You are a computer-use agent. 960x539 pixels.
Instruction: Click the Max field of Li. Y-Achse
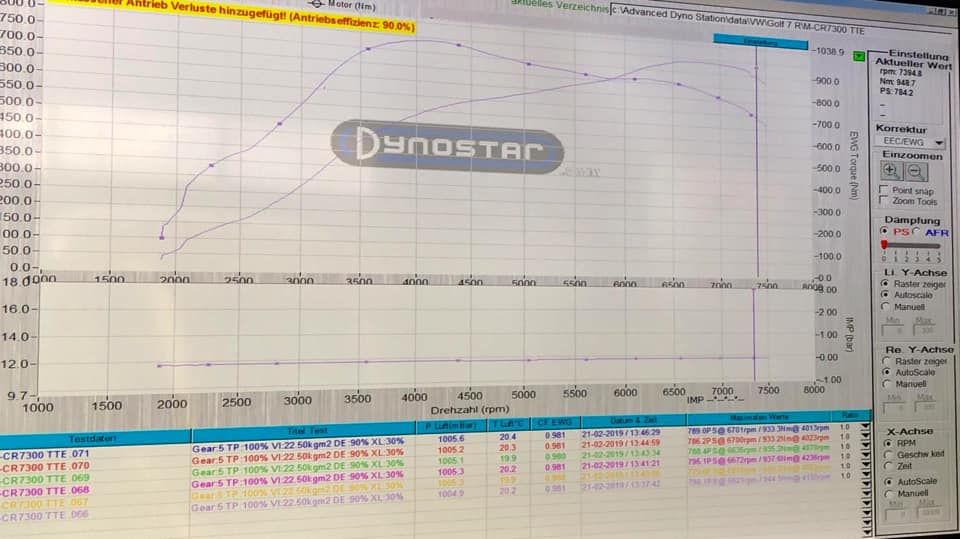(x=924, y=330)
